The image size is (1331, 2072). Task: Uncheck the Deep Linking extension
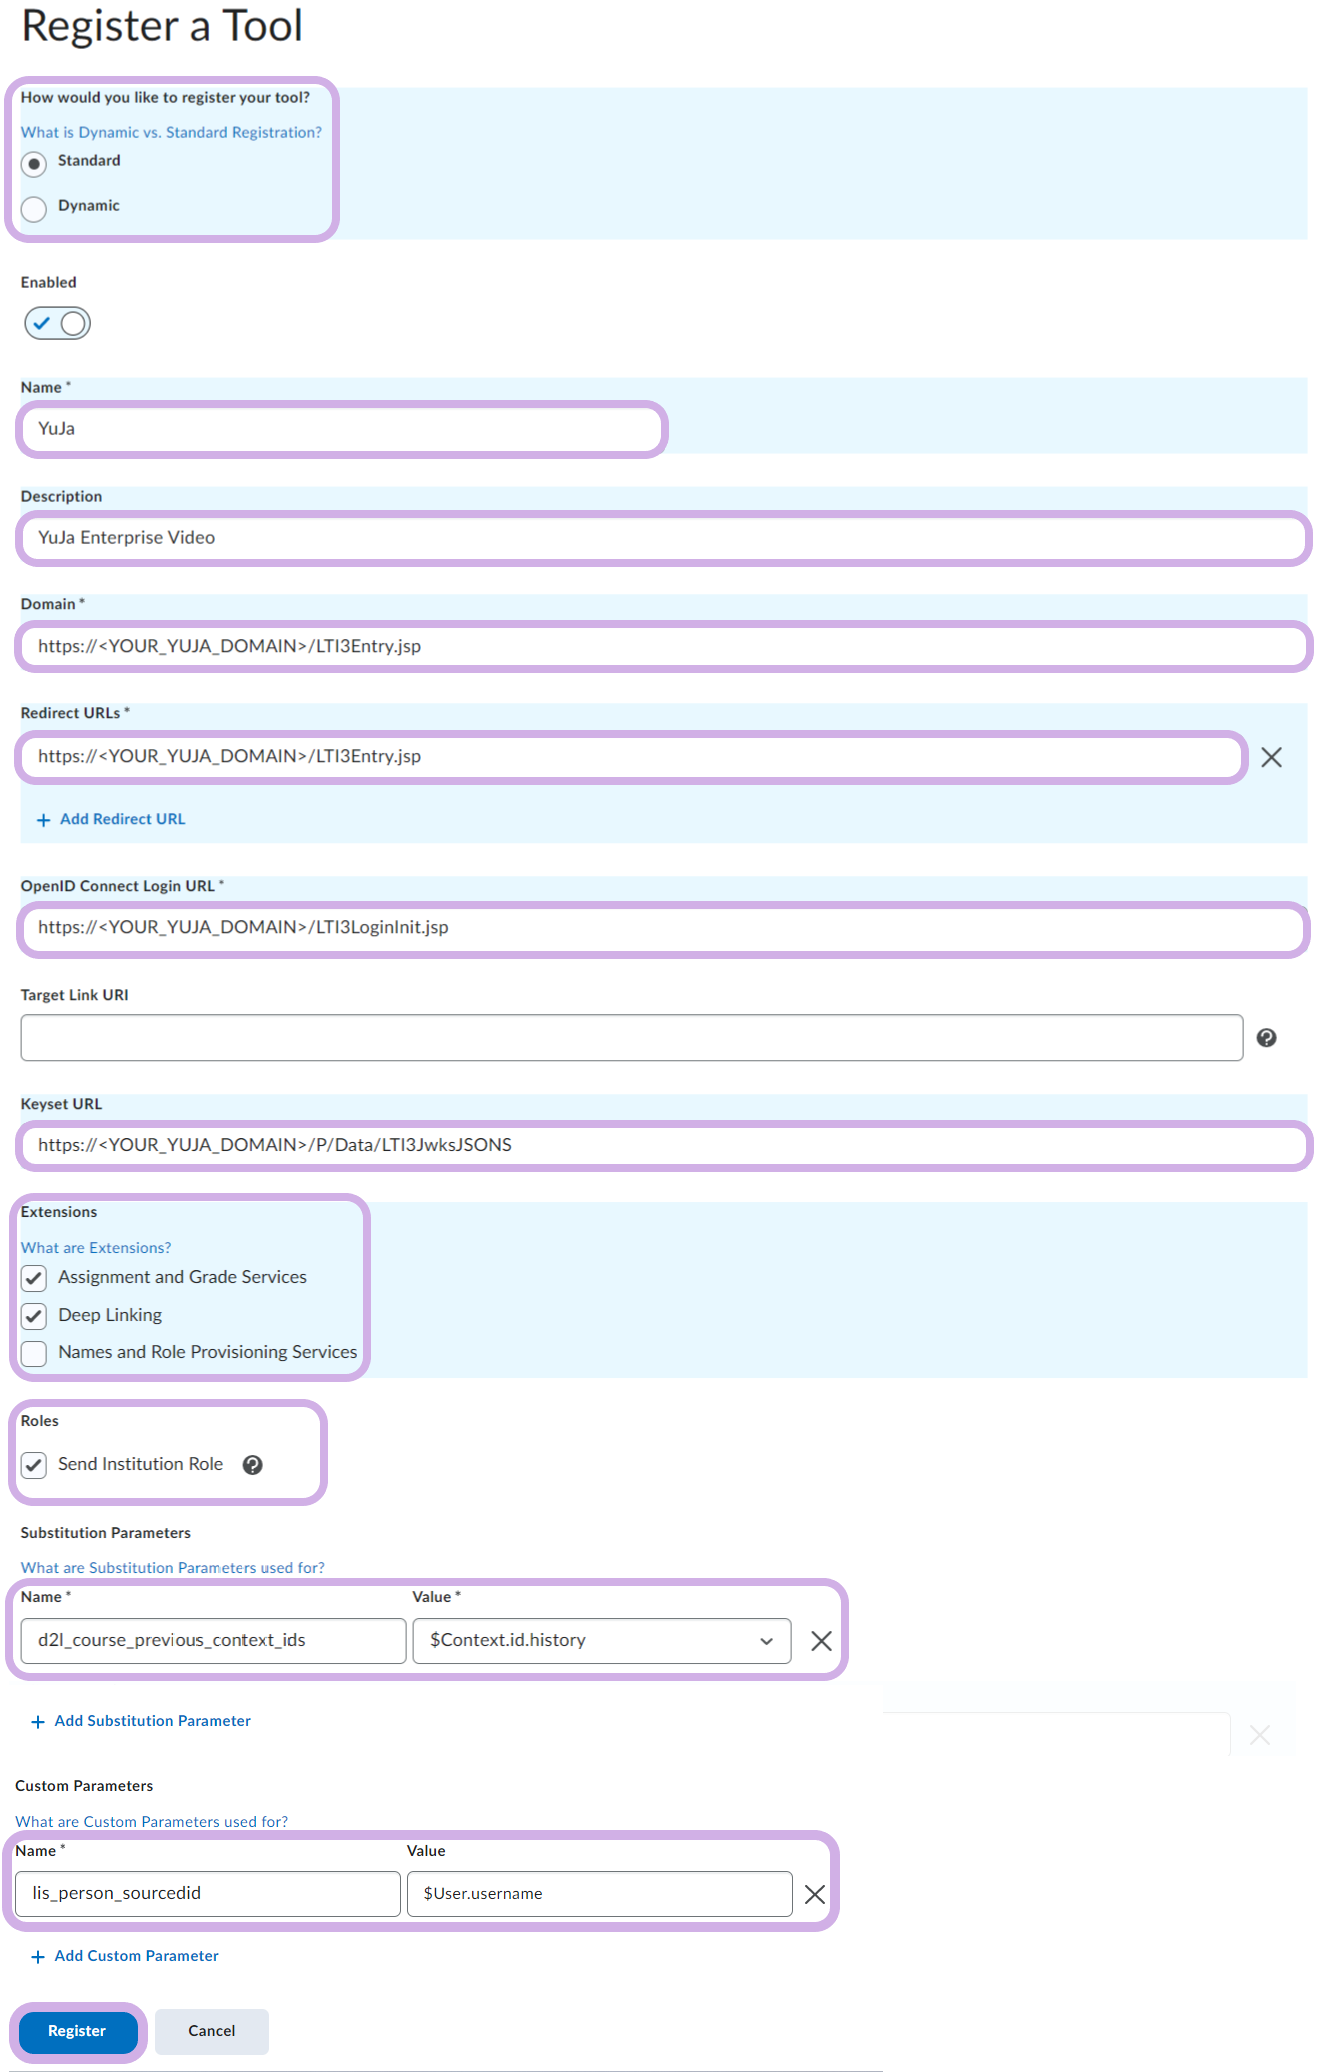click(34, 1316)
